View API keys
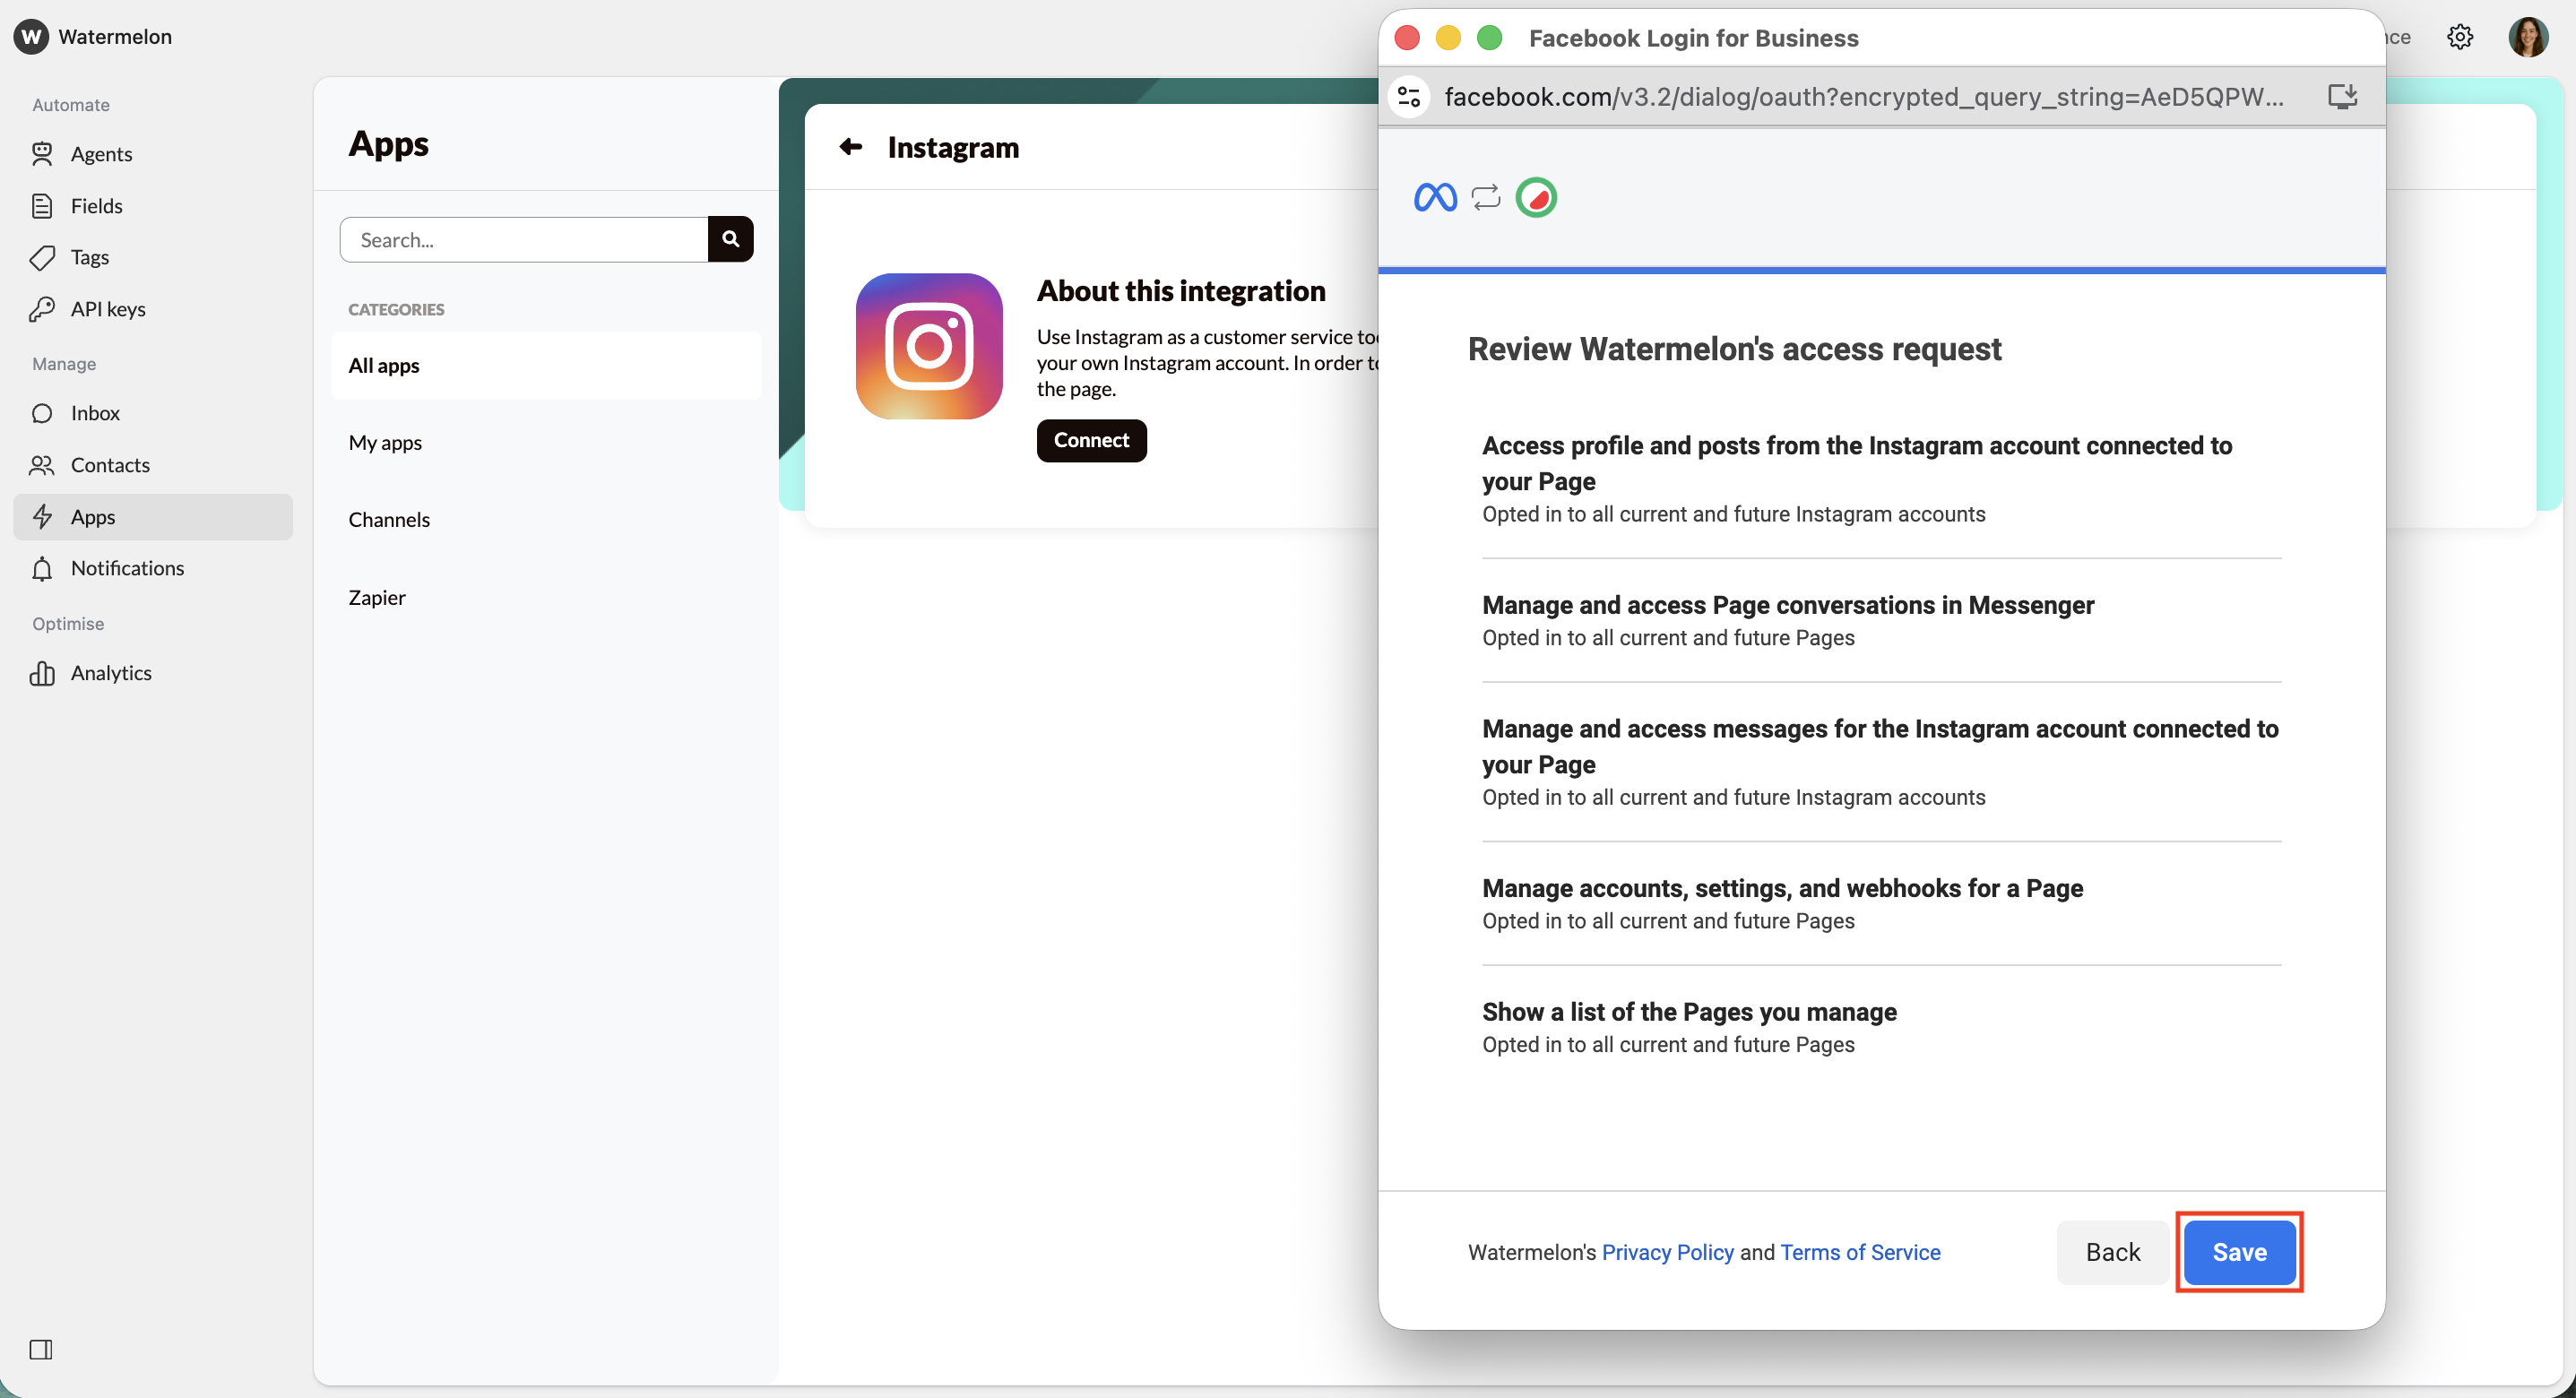The image size is (2576, 1398). tap(107, 309)
